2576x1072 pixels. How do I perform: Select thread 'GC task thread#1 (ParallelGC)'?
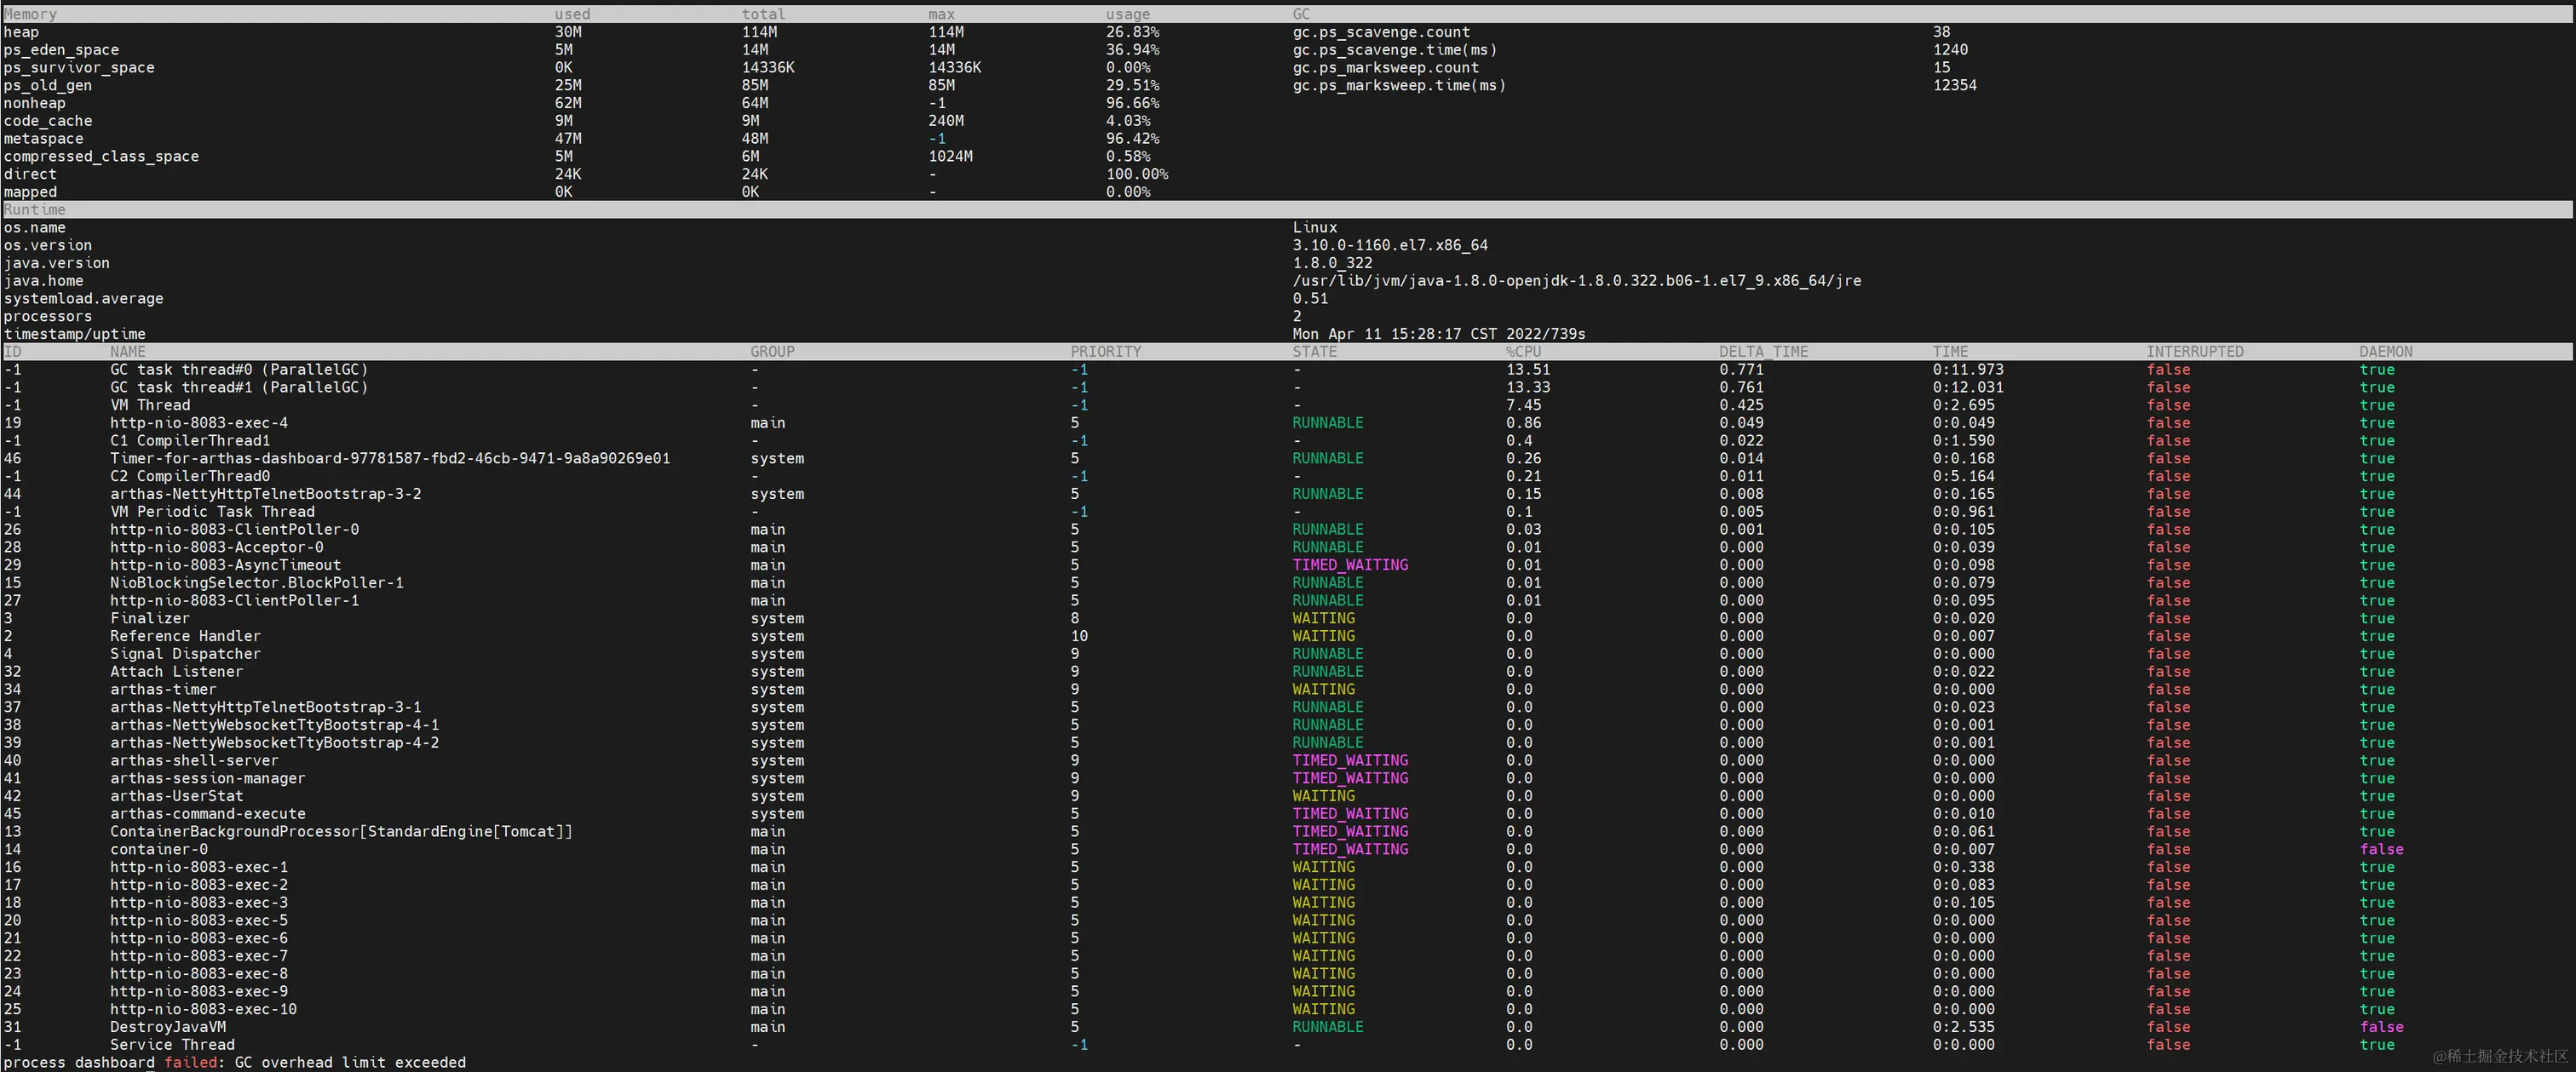239,388
